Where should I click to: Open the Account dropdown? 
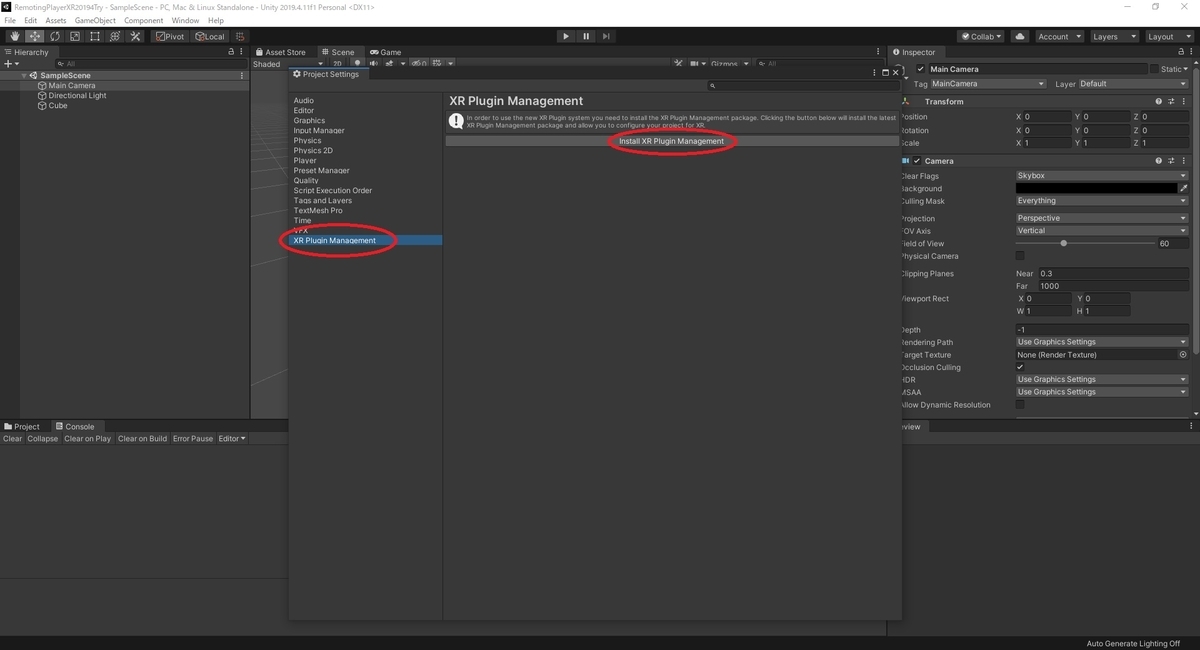[1059, 36]
